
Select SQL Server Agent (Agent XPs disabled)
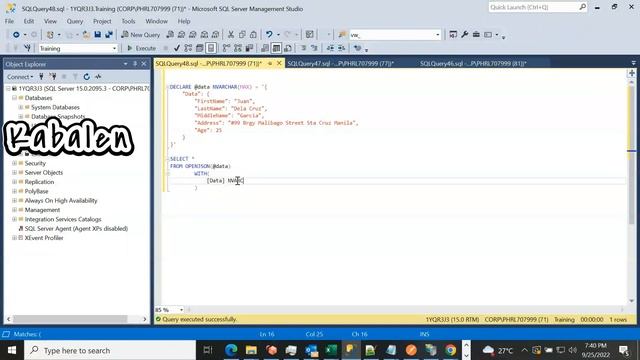click(76, 229)
